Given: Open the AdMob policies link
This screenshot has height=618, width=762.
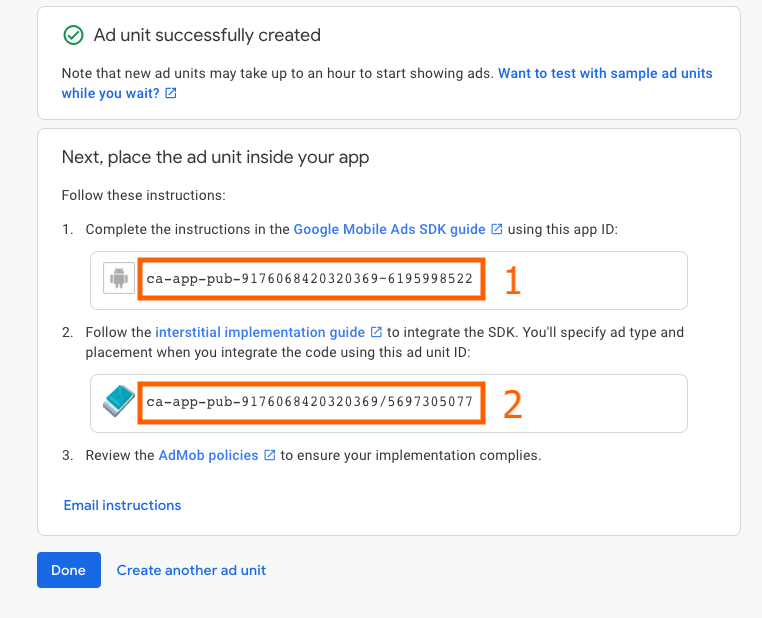Looking at the screenshot, I should click(208, 455).
